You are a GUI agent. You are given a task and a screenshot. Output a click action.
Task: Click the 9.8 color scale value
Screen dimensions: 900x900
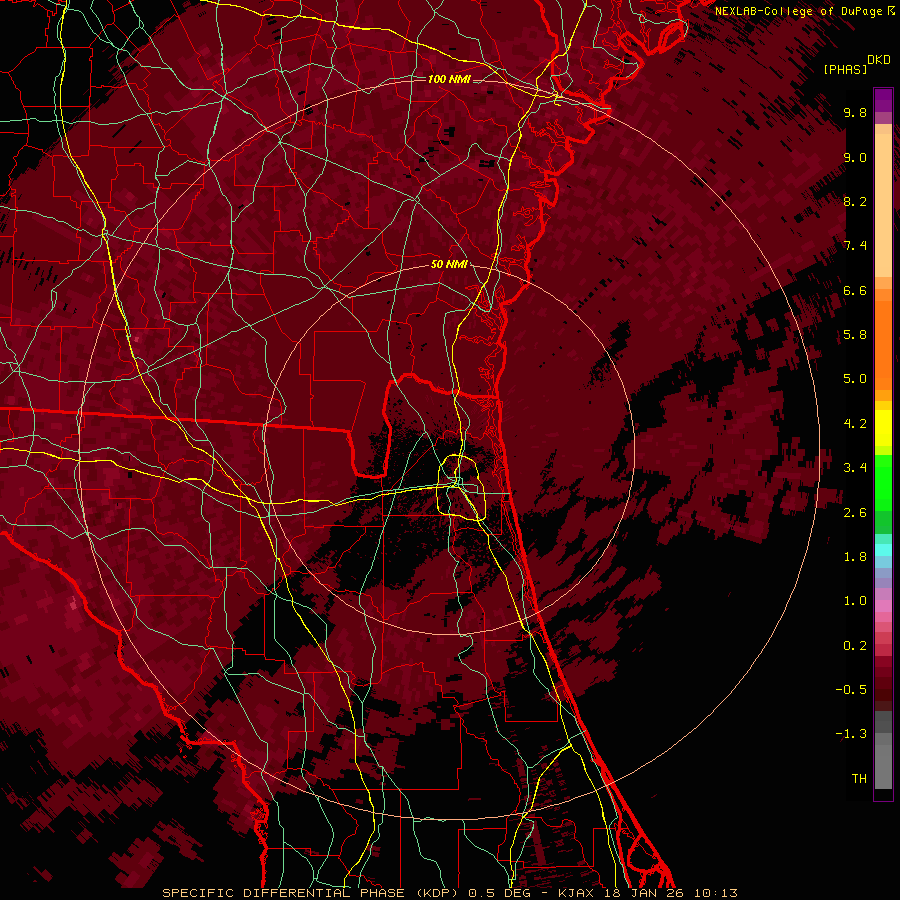click(855, 112)
